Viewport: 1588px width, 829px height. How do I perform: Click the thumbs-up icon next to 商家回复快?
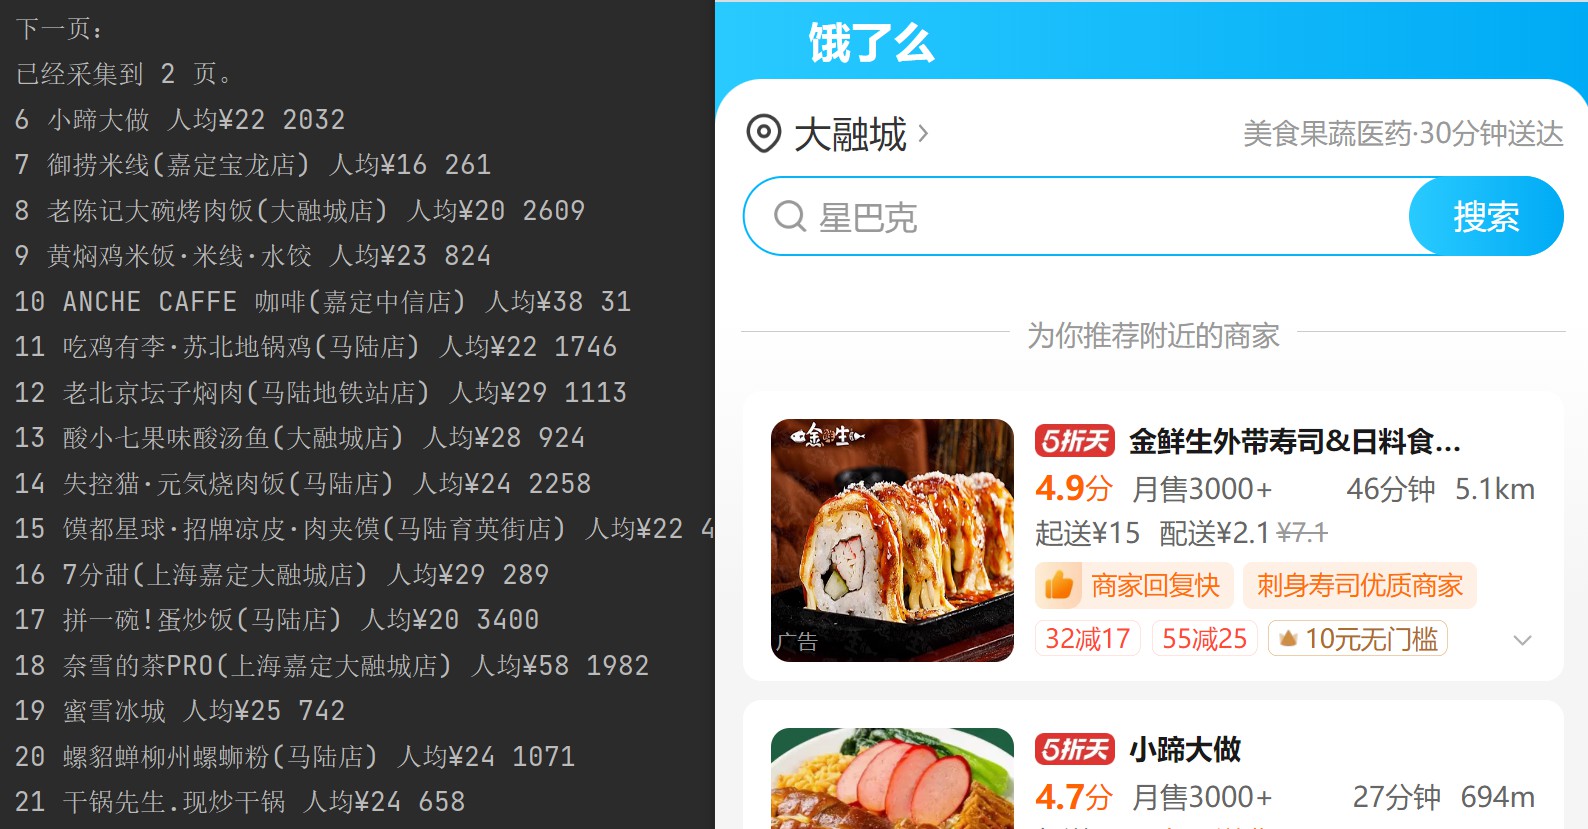pos(1058,585)
